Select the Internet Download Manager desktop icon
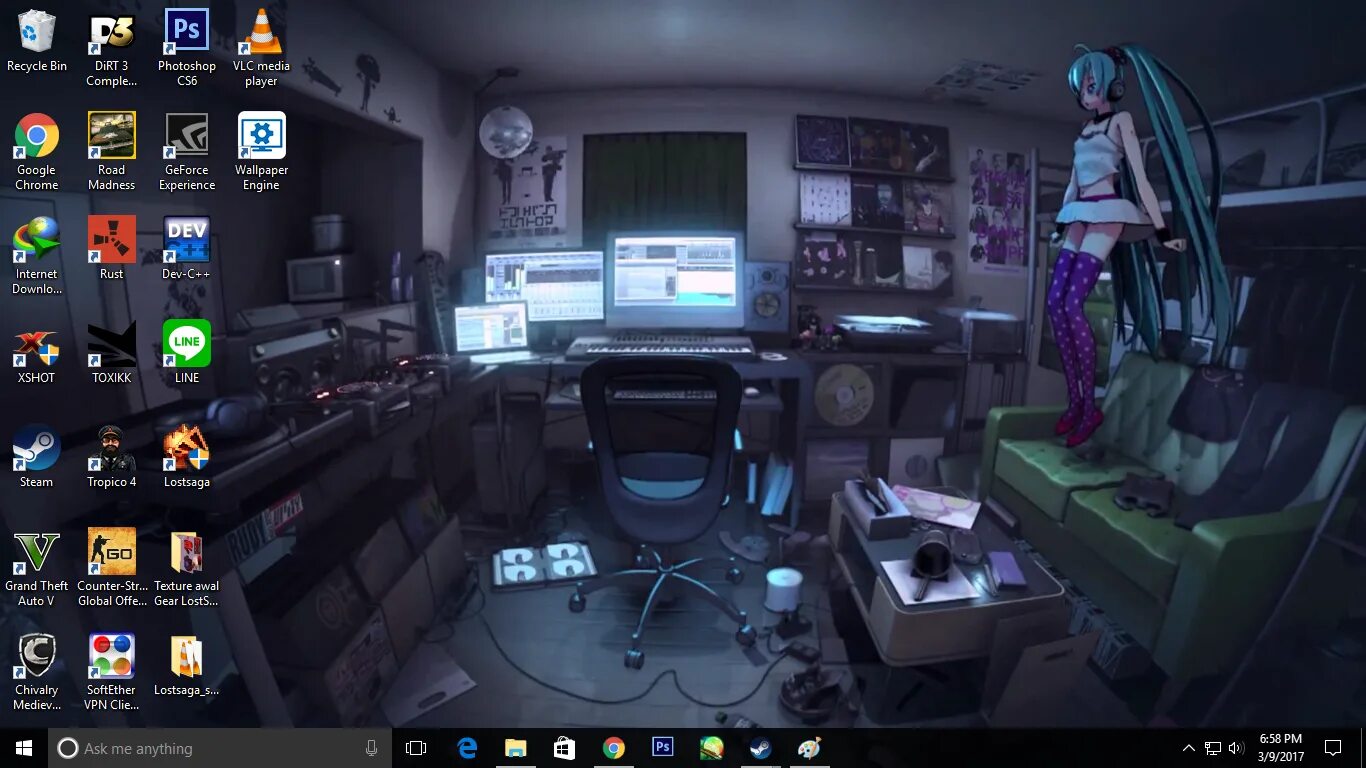 click(37, 257)
